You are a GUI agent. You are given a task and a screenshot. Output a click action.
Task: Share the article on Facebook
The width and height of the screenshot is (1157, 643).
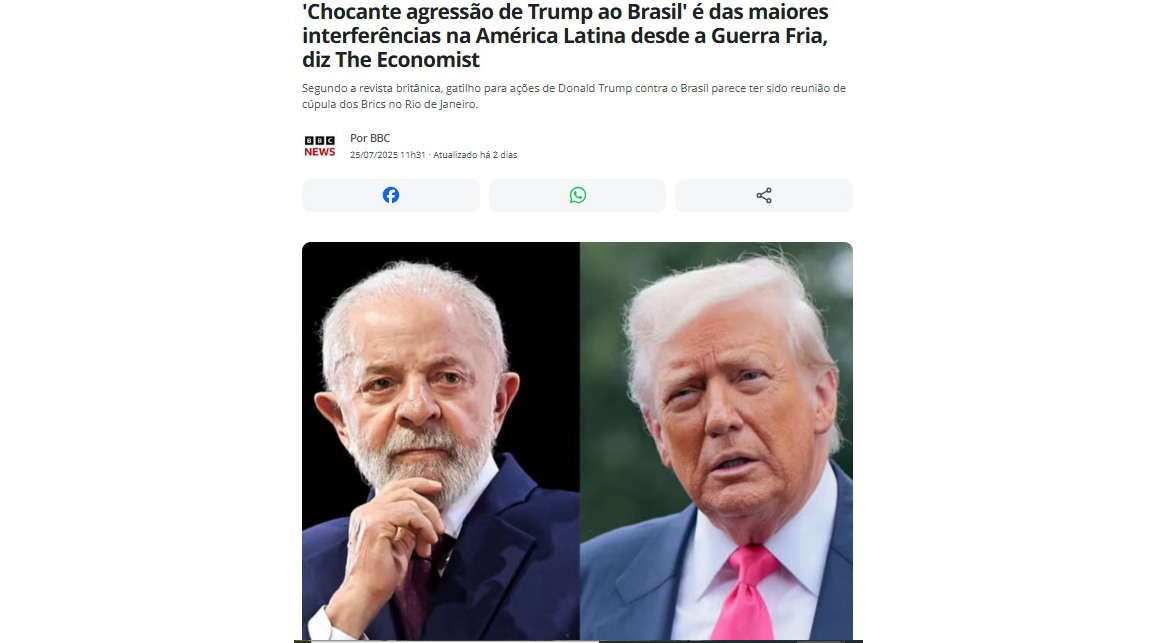click(x=390, y=196)
